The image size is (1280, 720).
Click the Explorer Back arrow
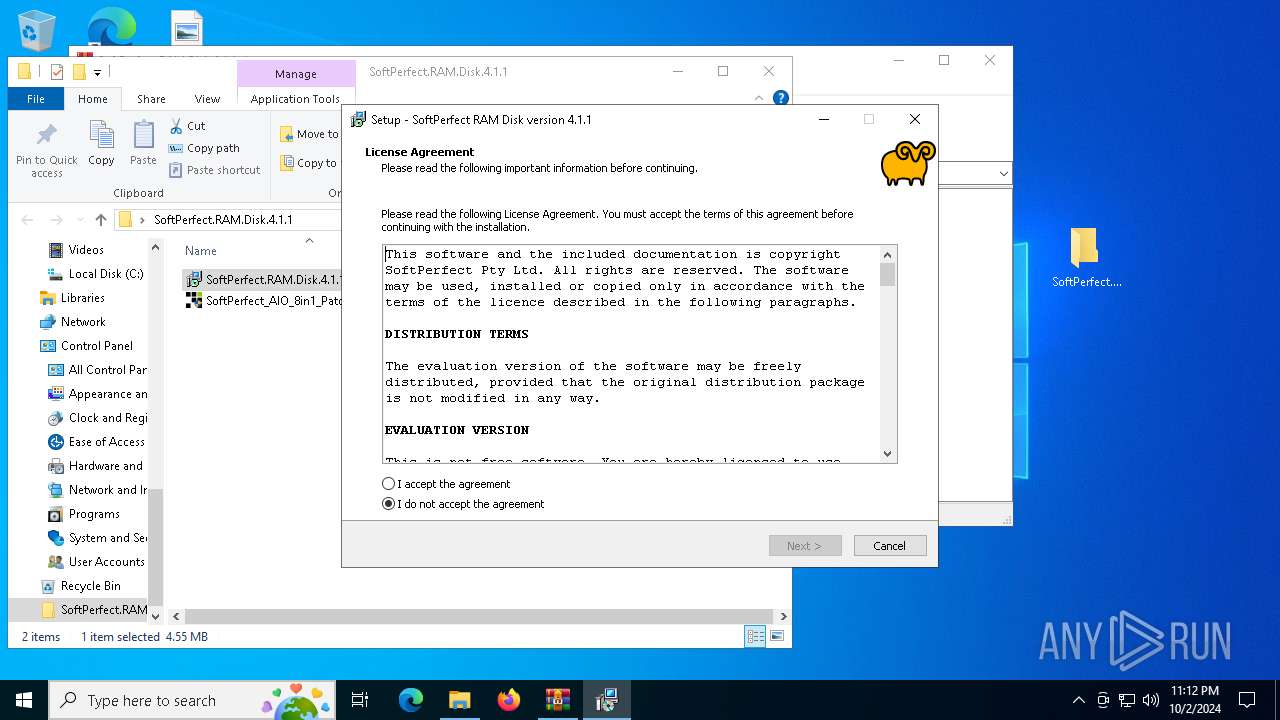tap(27, 220)
